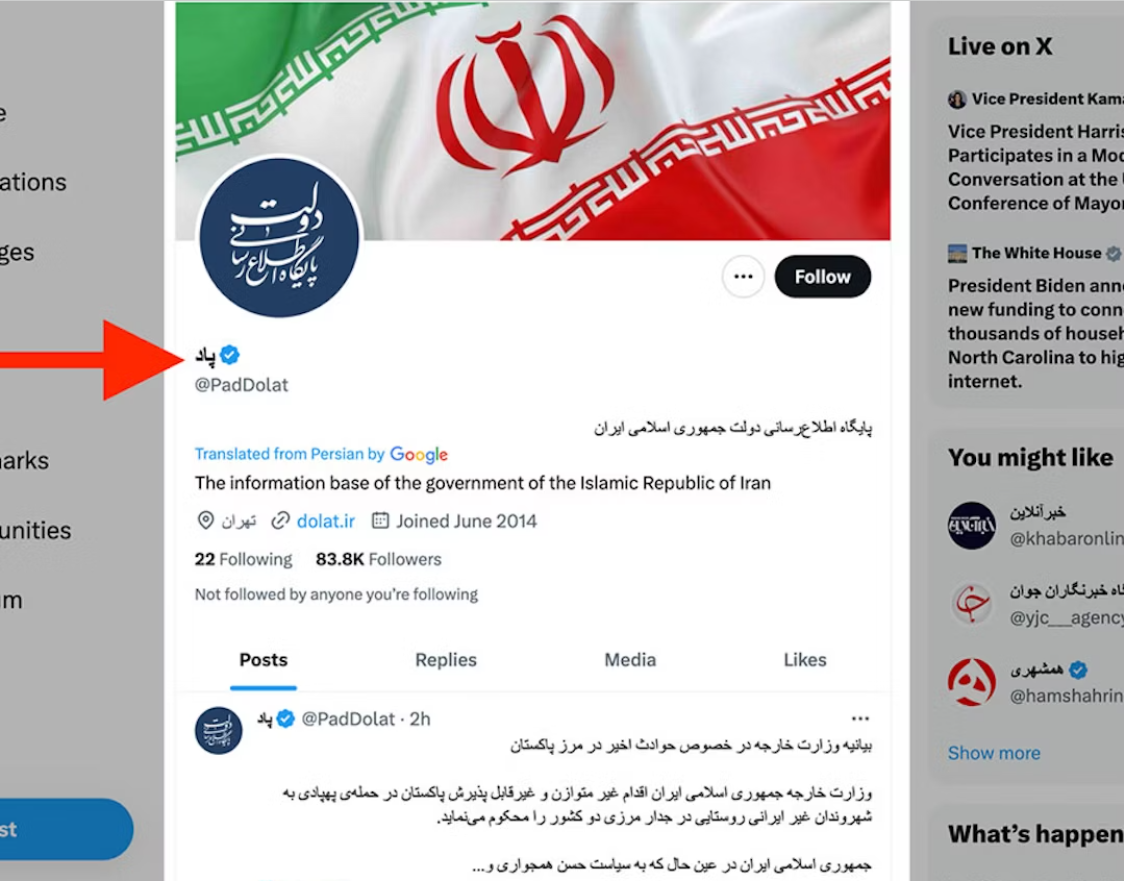Click the hamshahri account red avatar
1124x881 pixels.
point(971,682)
